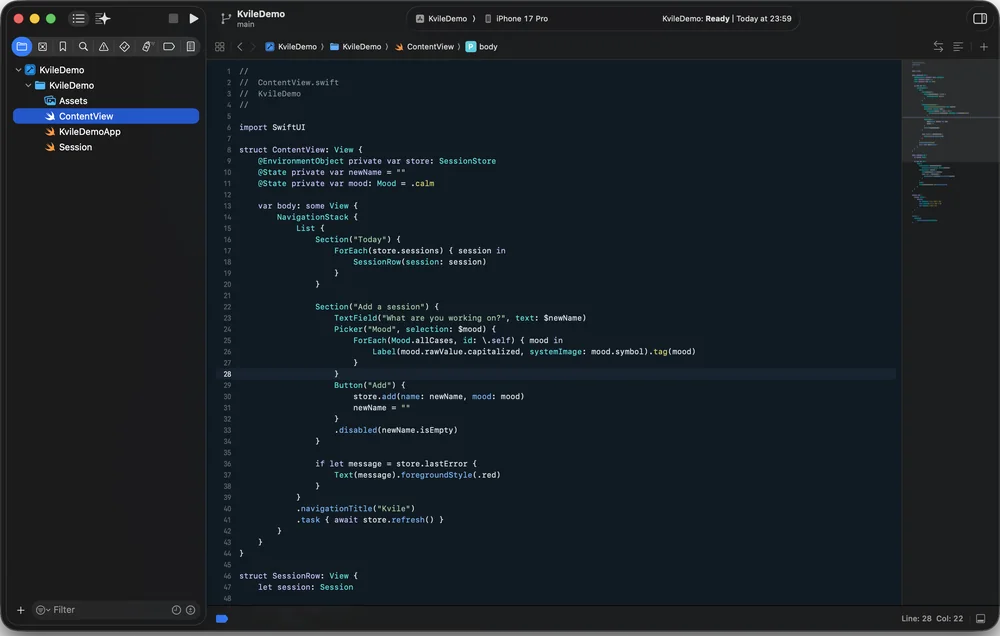Click the Stop button in toolbar
This screenshot has width=1000, height=636.
(x=173, y=18)
